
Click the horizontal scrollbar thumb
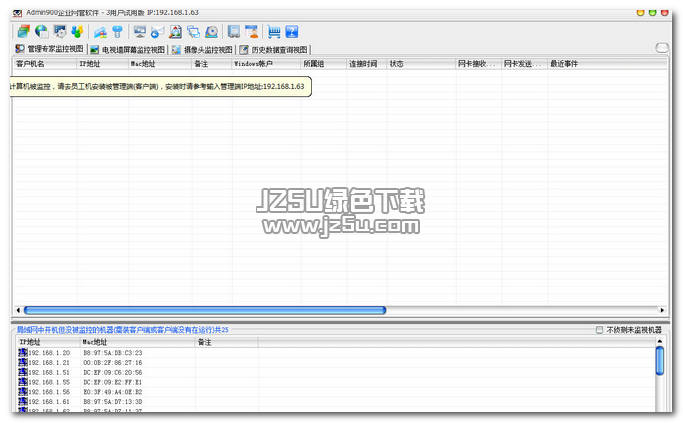pos(205,310)
